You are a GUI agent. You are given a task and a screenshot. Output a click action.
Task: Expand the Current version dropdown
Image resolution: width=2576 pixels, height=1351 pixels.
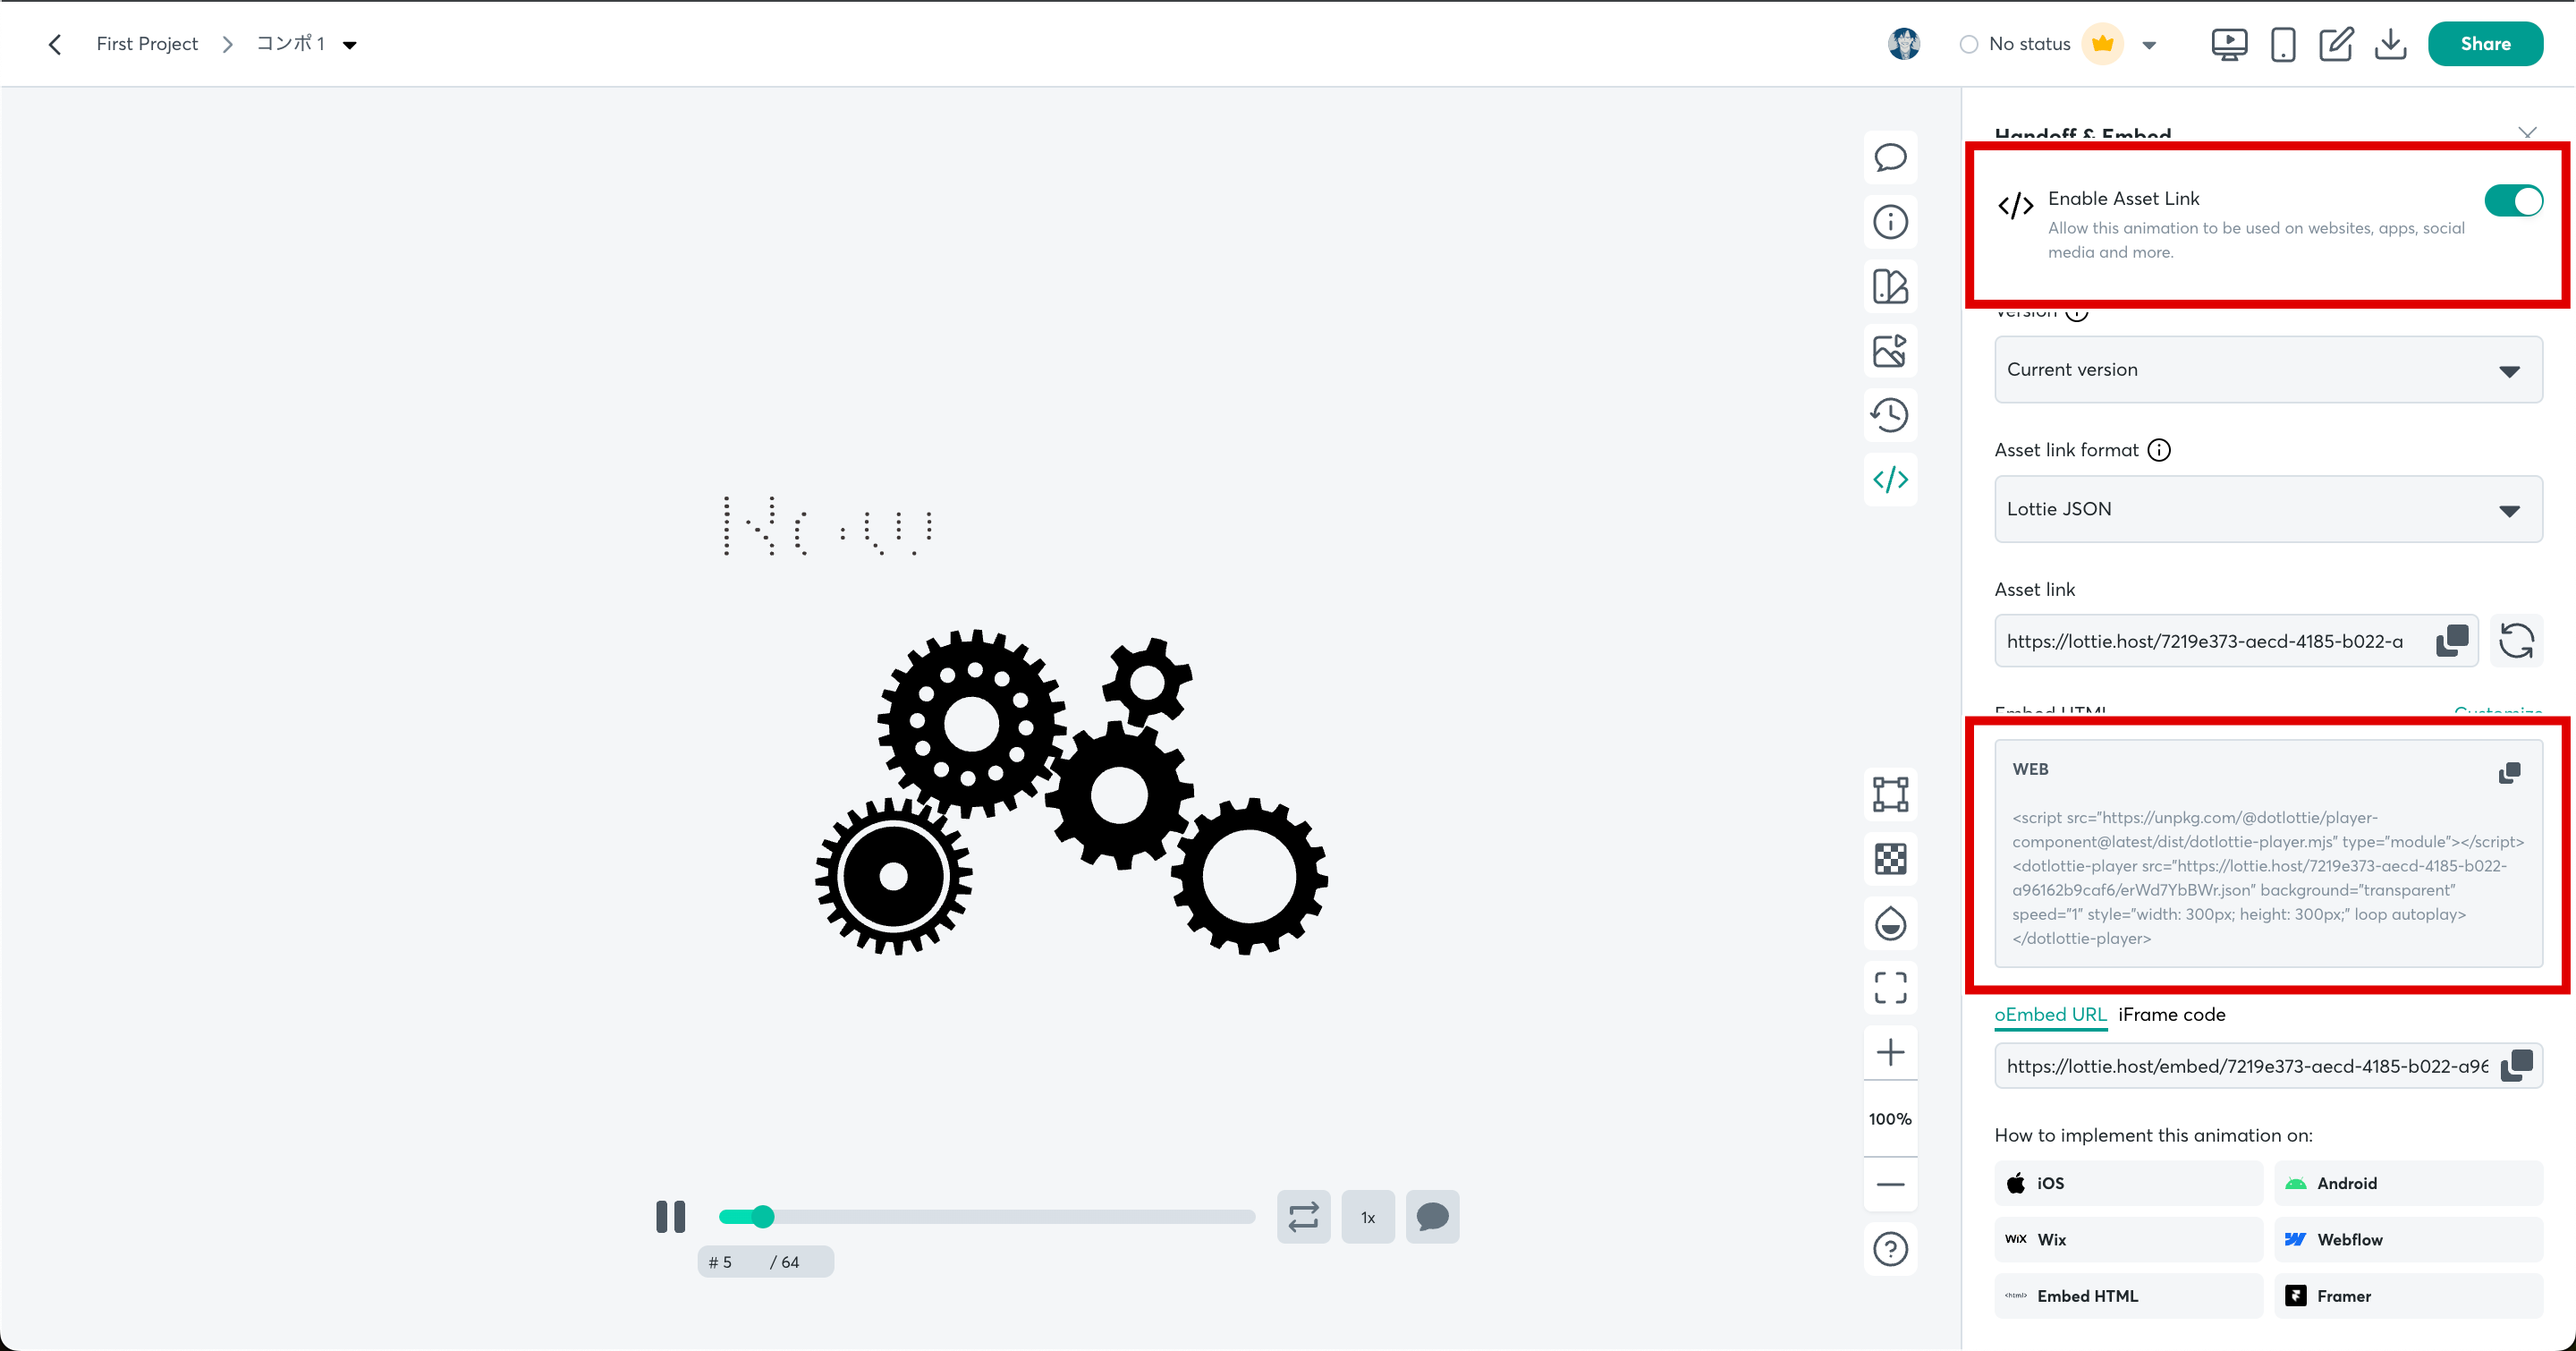pos(2267,370)
